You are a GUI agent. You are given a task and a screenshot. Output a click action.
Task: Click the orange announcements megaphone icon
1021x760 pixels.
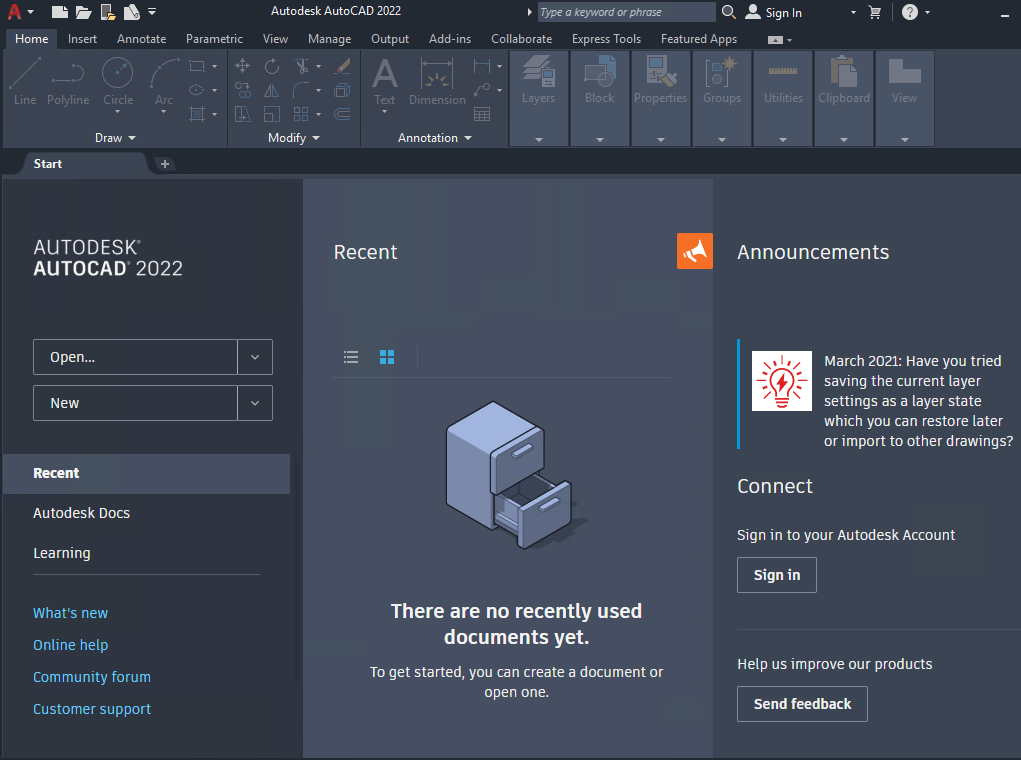click(695, 251)
